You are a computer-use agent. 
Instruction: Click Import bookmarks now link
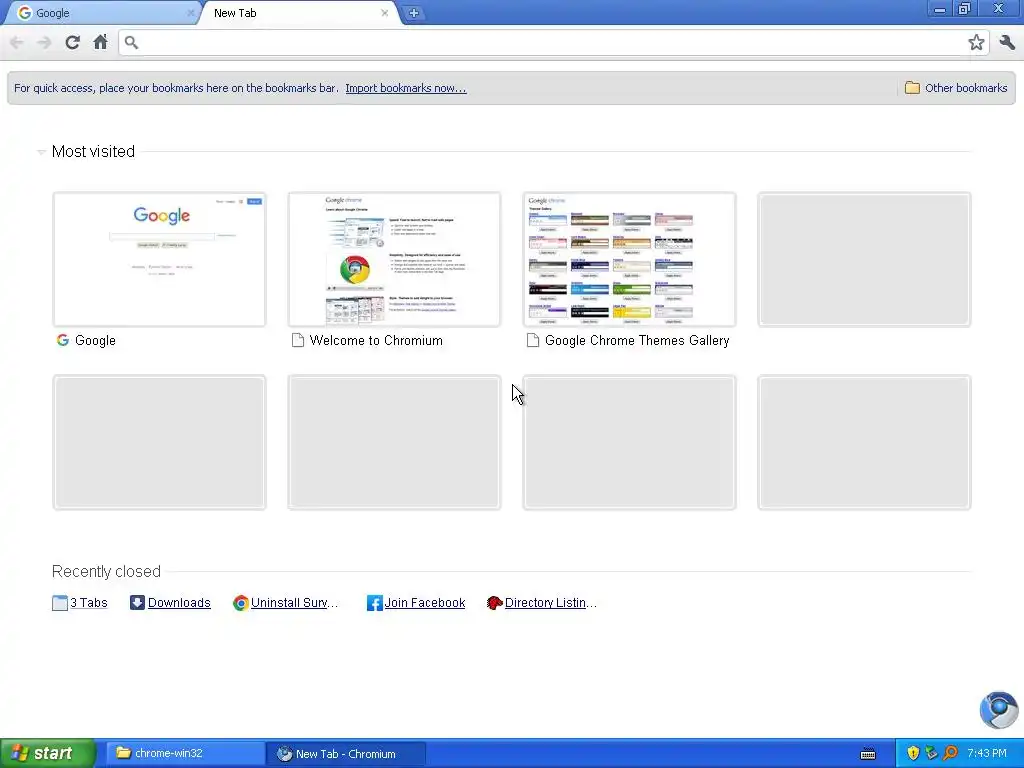pos(406,88)
